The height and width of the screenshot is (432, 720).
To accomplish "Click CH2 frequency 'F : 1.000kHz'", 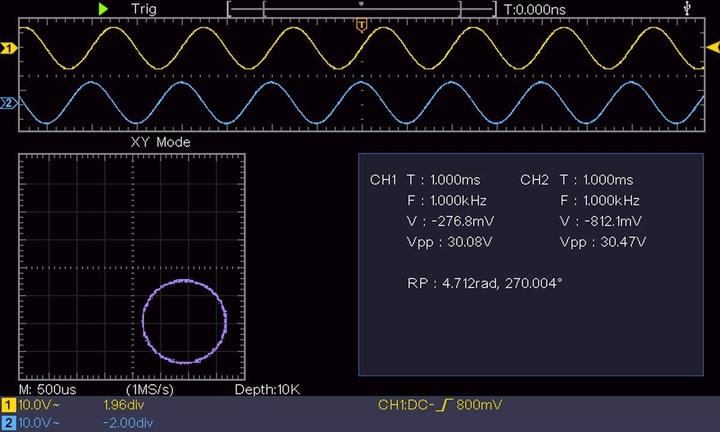I will click(x=600, y=200).
